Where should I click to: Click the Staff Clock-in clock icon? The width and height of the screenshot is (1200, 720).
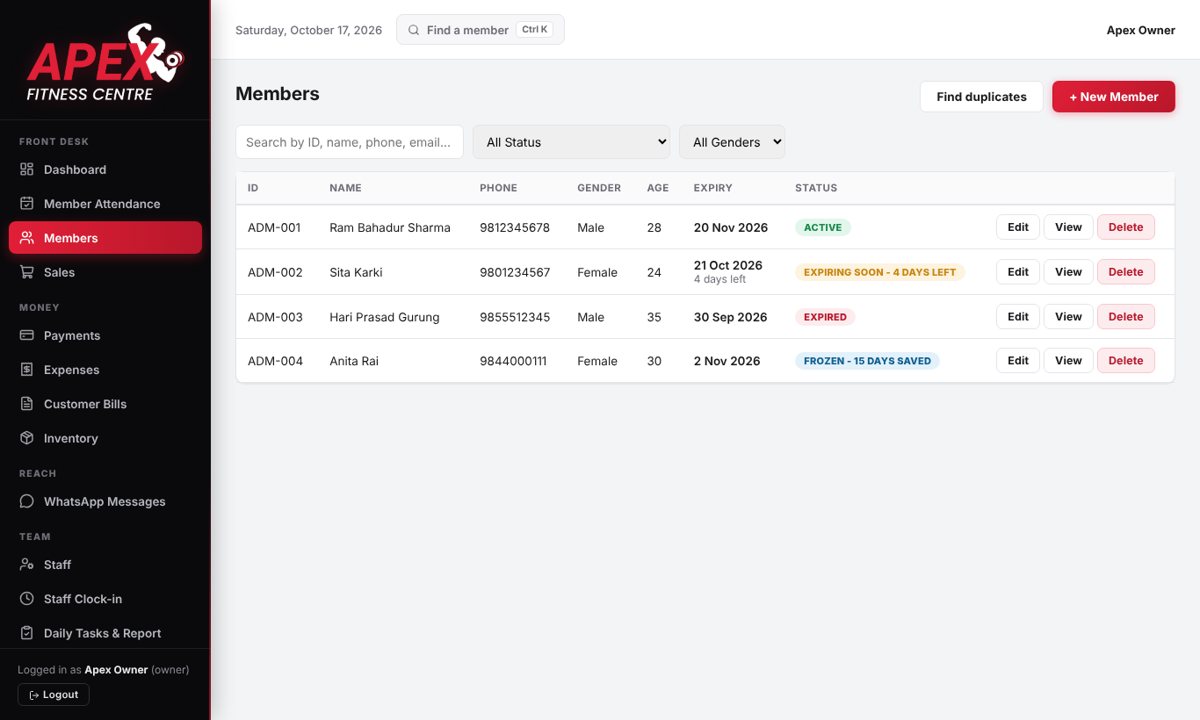coord(27,599)
